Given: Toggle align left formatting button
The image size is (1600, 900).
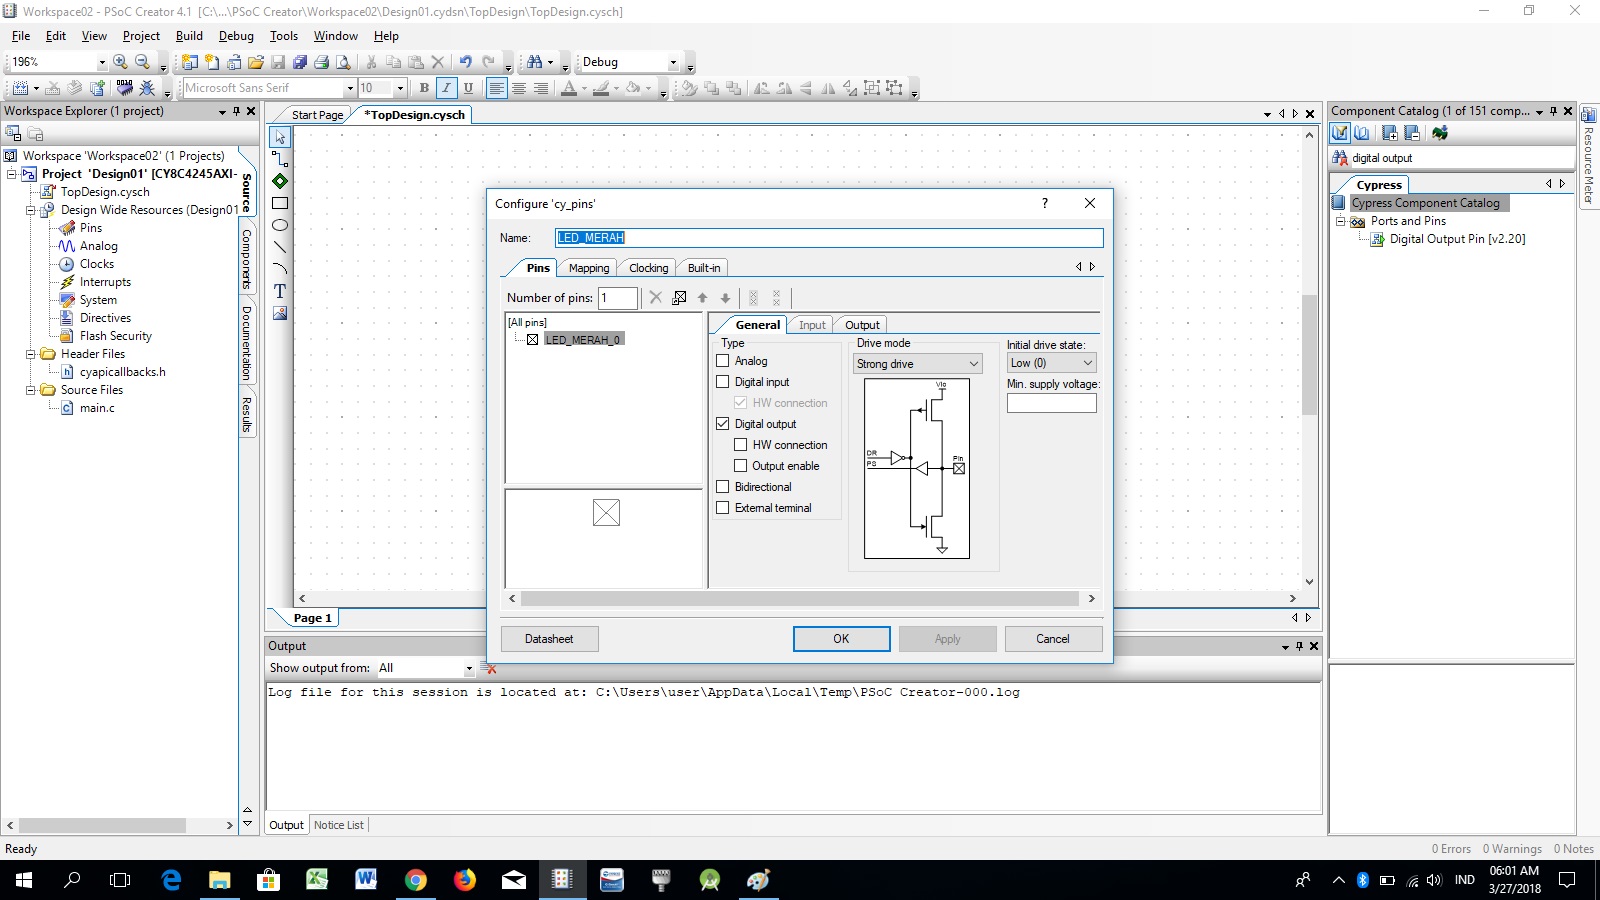Looking at the screenshot, I should pos(496,88).
